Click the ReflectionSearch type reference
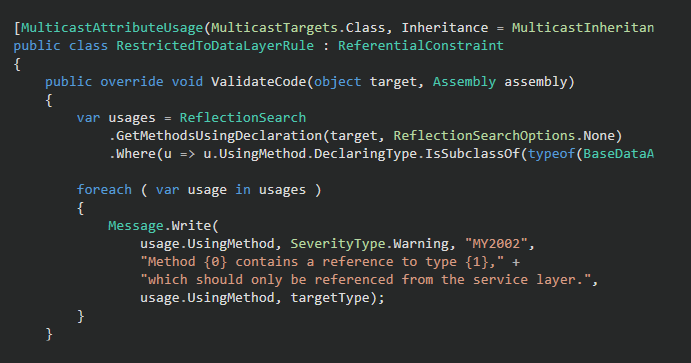The height and width of the screenshot is (363, 691). click(242, 118)
